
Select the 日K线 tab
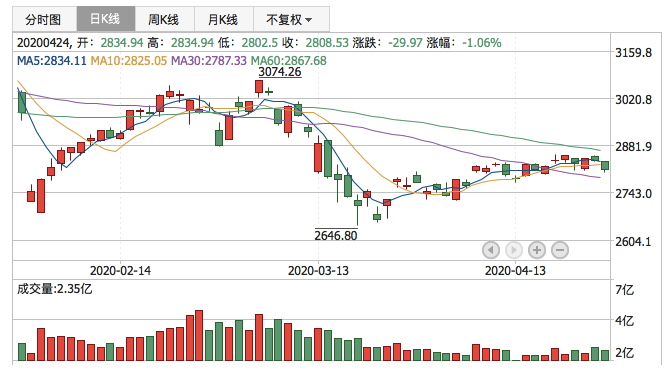106,19
